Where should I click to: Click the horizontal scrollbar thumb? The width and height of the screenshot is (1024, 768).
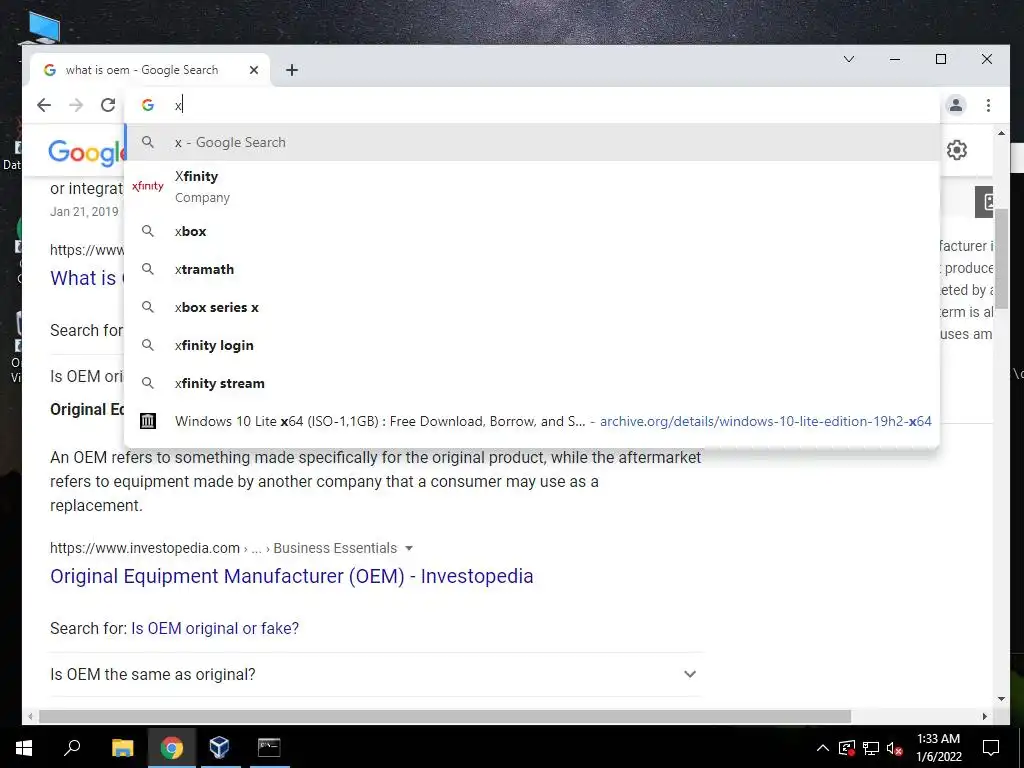(x=445, y=716)
